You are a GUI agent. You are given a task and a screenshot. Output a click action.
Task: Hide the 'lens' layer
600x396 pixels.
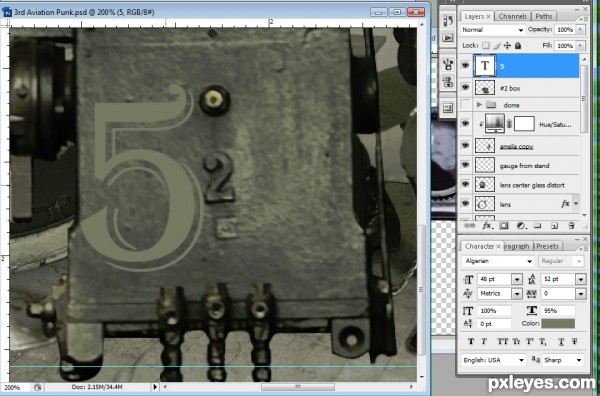465,204
